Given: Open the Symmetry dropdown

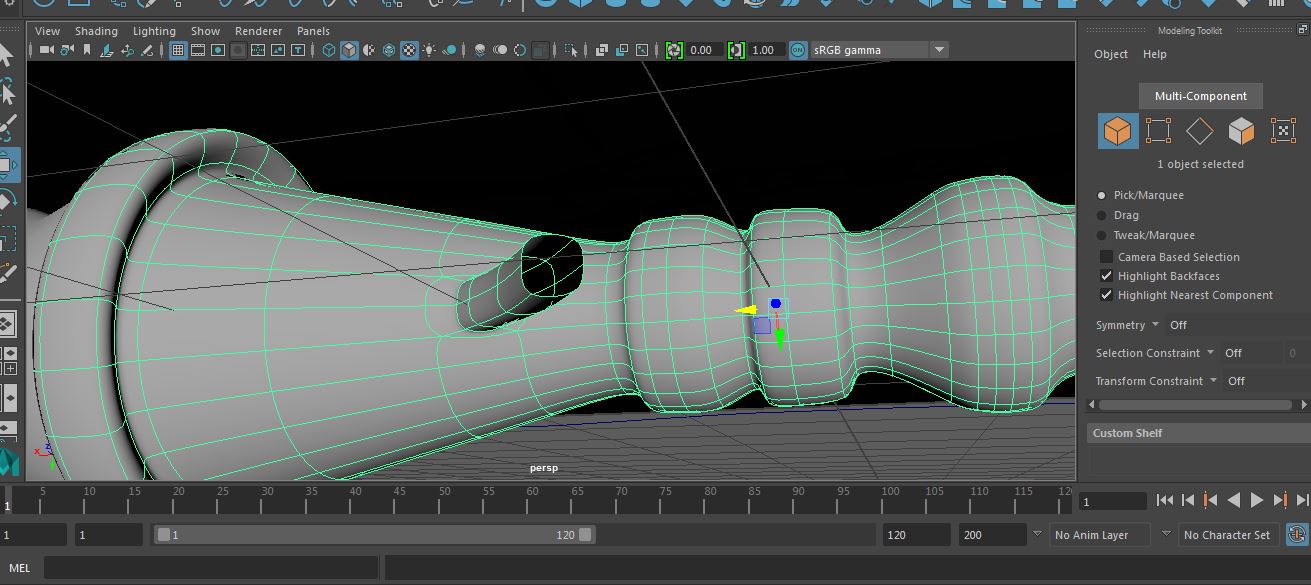Looking at the screenshot, I should click(x=1156, y=325).
